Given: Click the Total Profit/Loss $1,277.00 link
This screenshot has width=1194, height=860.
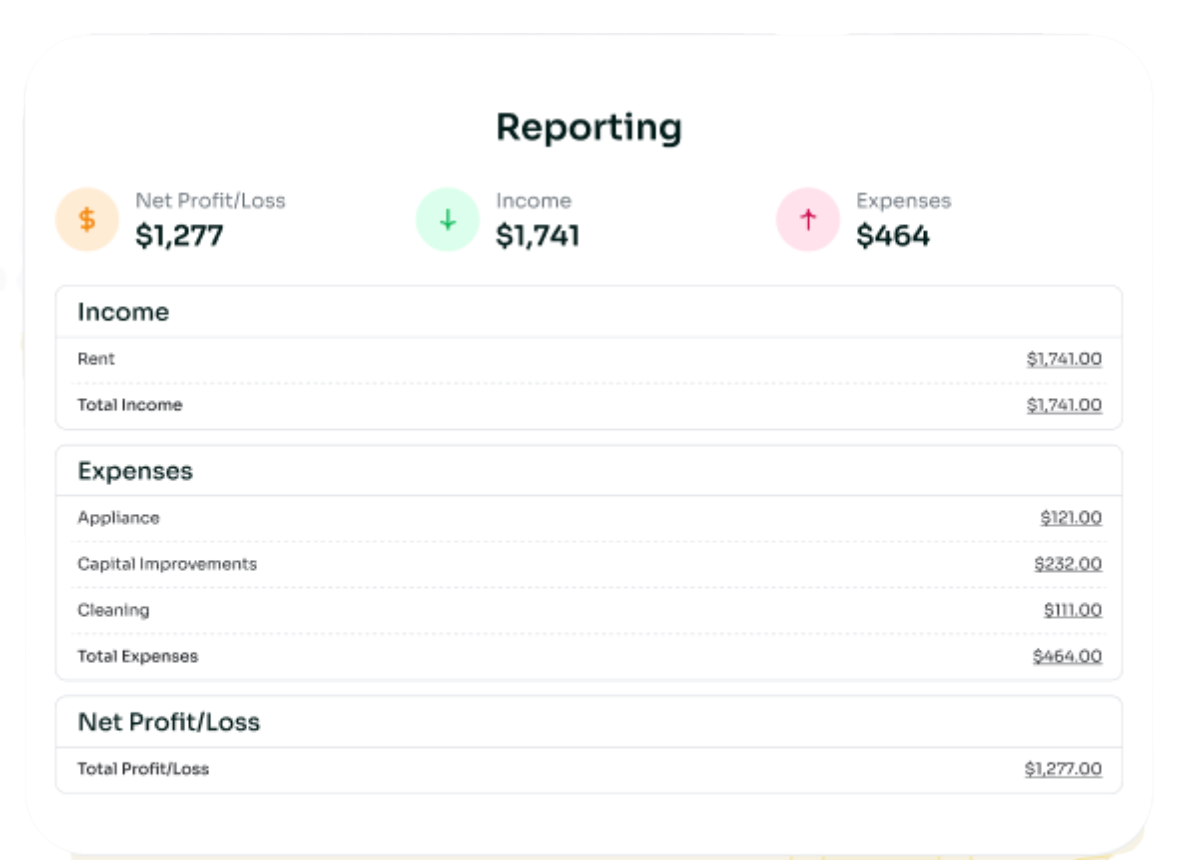Looking at the screenshot, I should [x=1063, y=769].
